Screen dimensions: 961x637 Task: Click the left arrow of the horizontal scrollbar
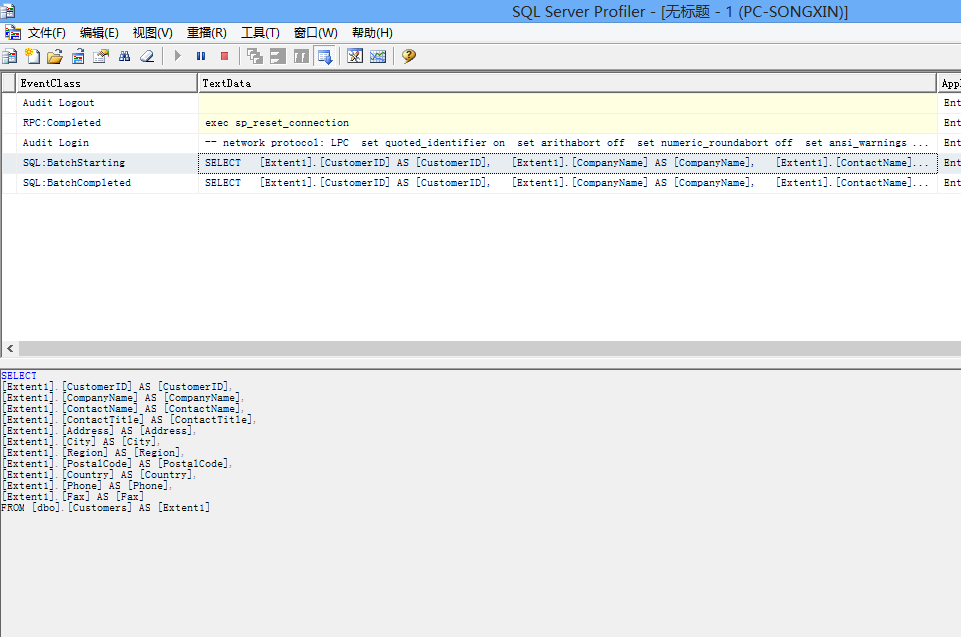10,348
